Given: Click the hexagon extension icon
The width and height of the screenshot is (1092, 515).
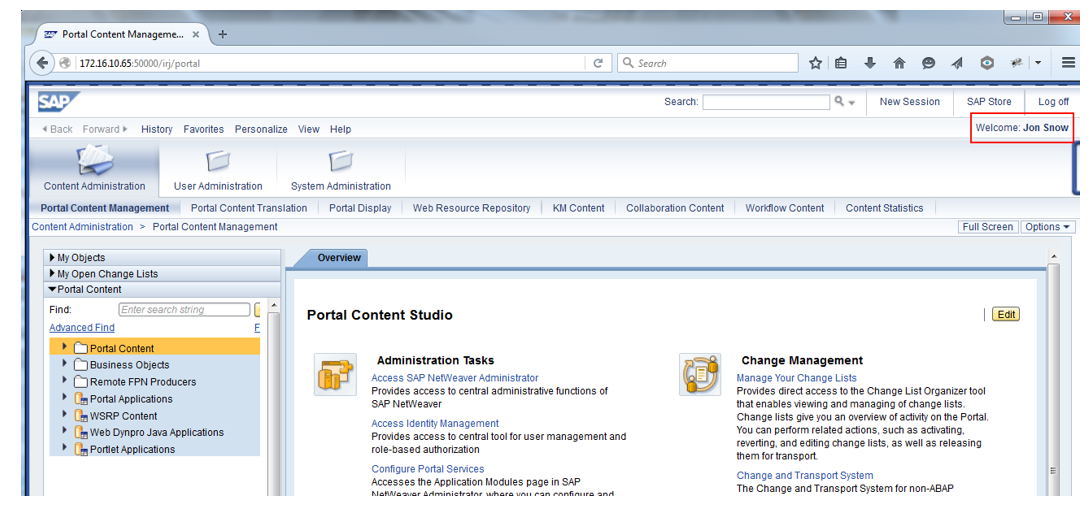Looking at the screenshot, I should tap(987, 63).
